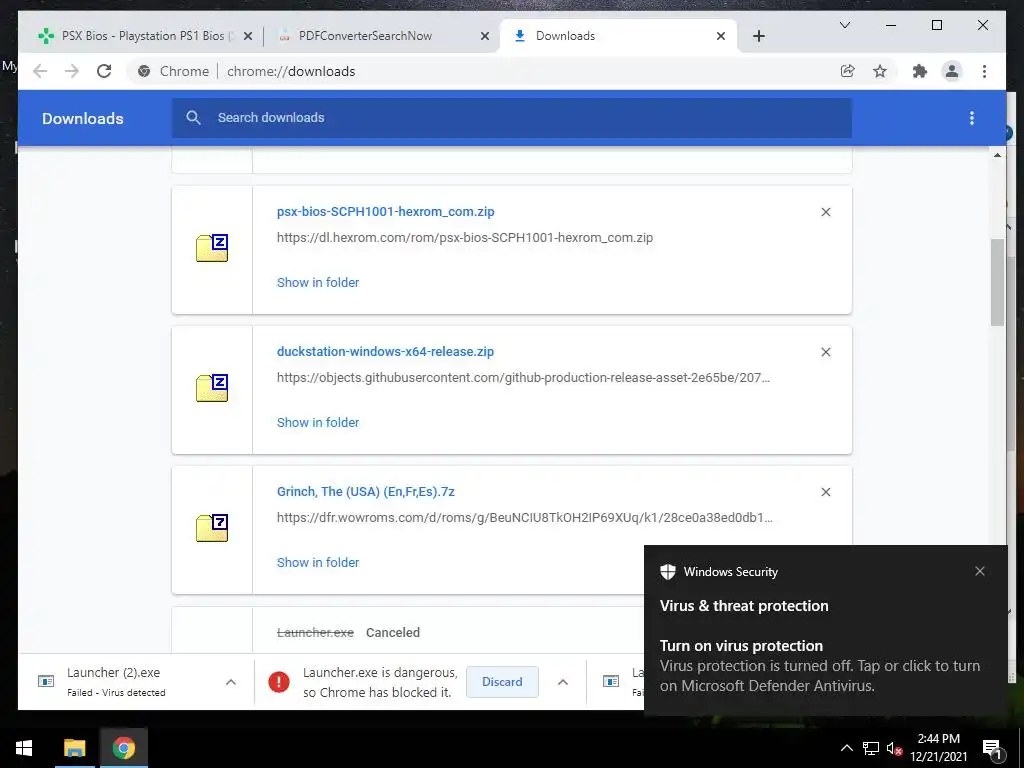This screenshot has height=768, width=1024.
Task: Discard the dangerous Launcher.exe download
Action: click(x=502, y=682)
